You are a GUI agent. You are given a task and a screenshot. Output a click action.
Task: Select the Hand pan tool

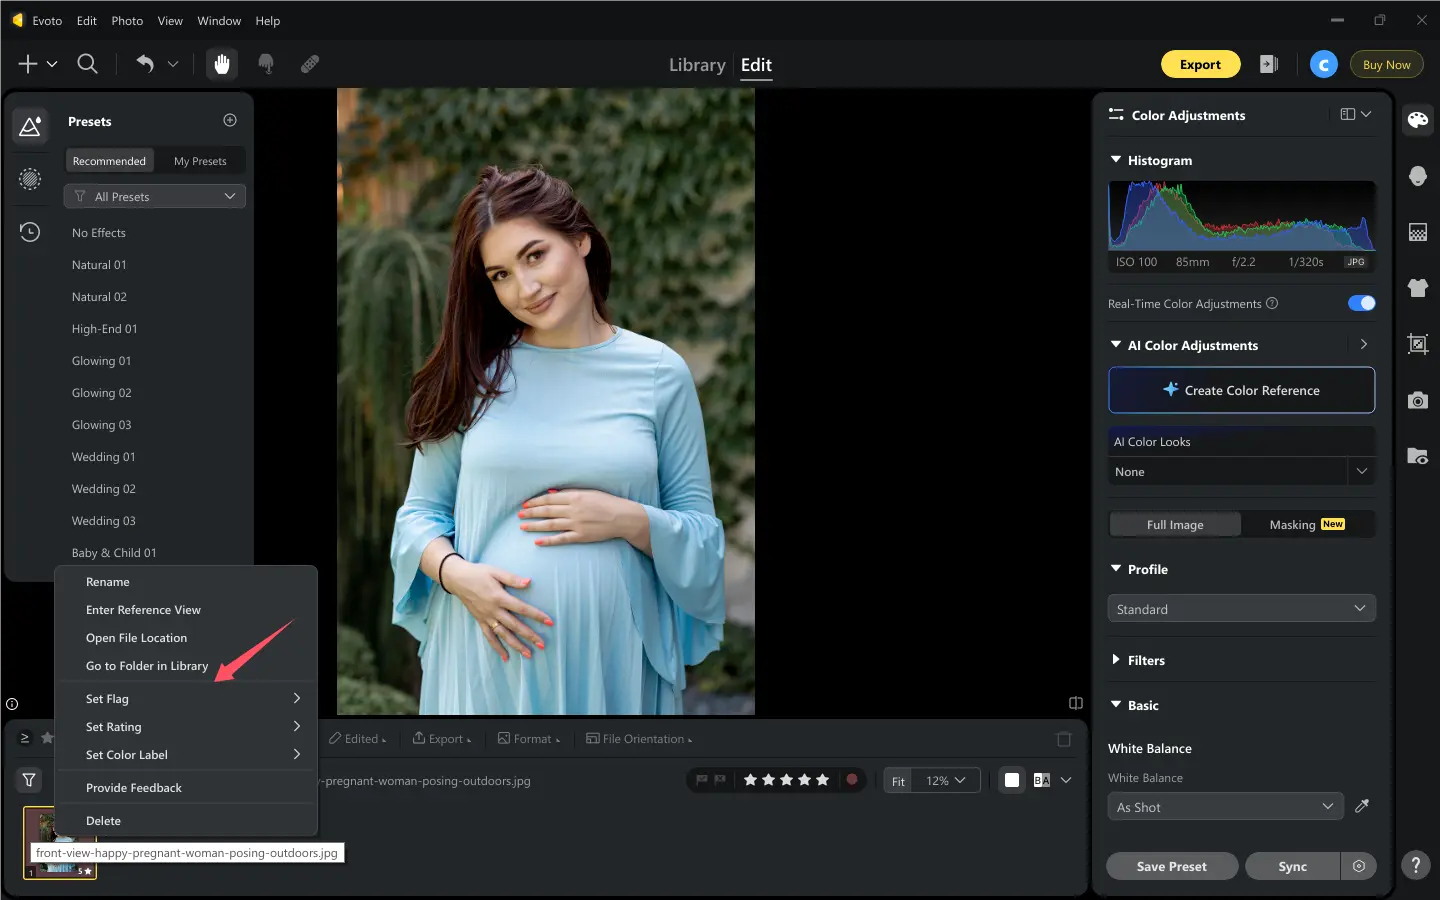click(222, 64)
